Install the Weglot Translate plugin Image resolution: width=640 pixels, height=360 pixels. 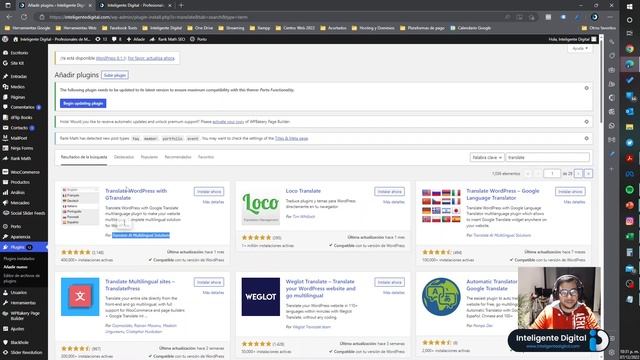(x=389, y=282)
